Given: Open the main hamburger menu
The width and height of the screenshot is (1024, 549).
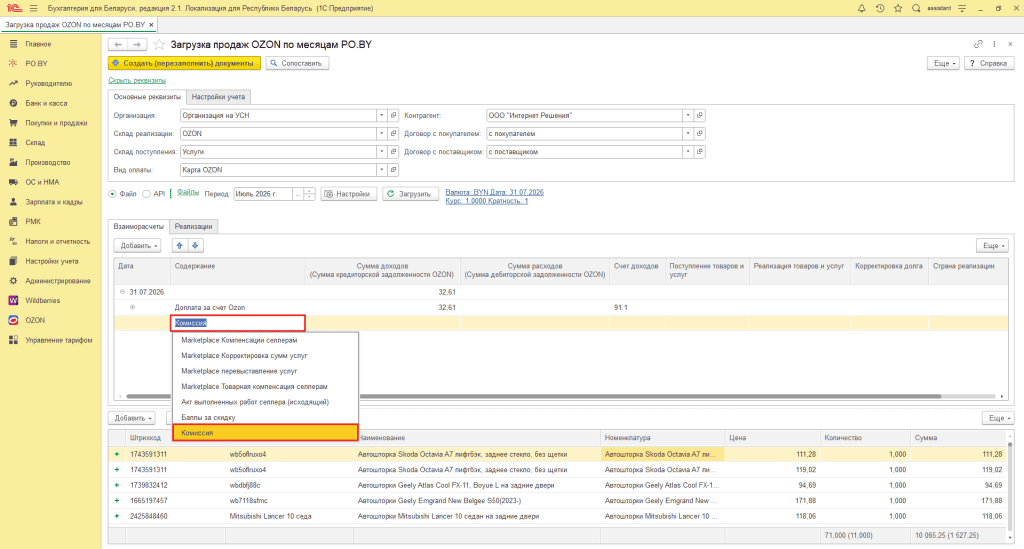Looking at the screenshot, I should 33,8.
